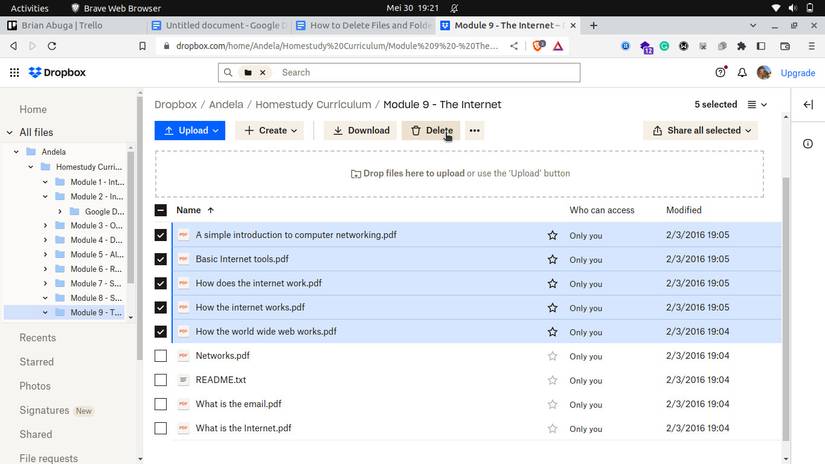This screenshot has height=464, width=825.
Task: Open the more actions ellipsis button
Action: click(x=475, y=130)
